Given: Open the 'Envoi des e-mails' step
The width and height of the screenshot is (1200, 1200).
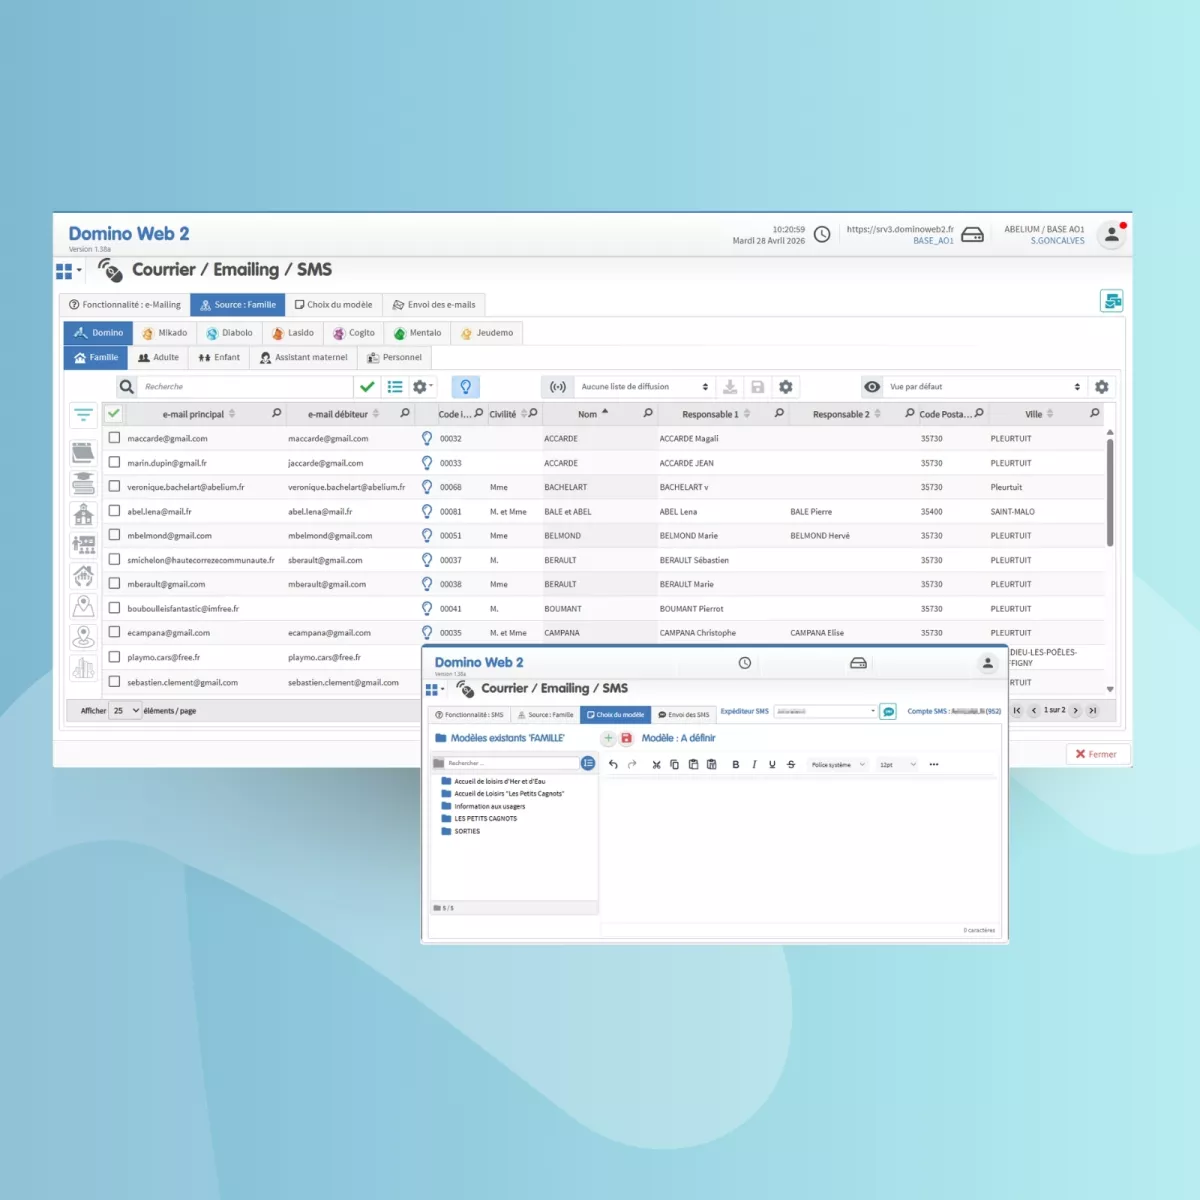Looking at the screenshot, I should point(434,305).
